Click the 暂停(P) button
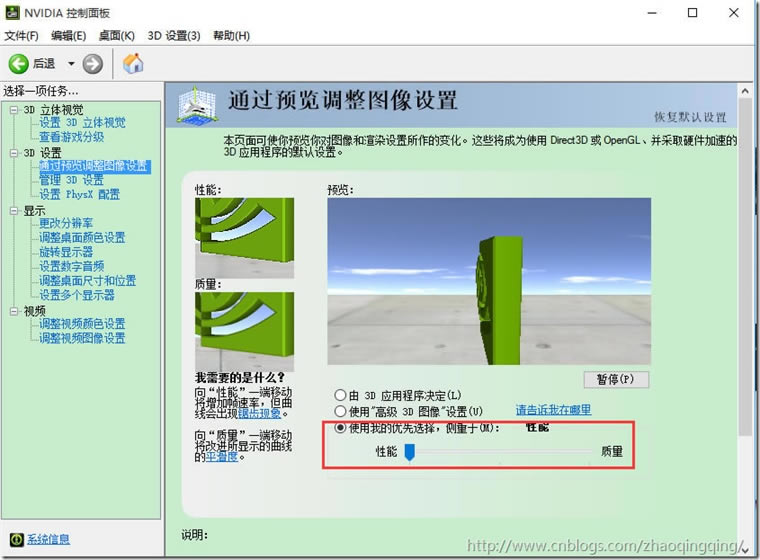 pyautogui.click(x=616, y=380)
